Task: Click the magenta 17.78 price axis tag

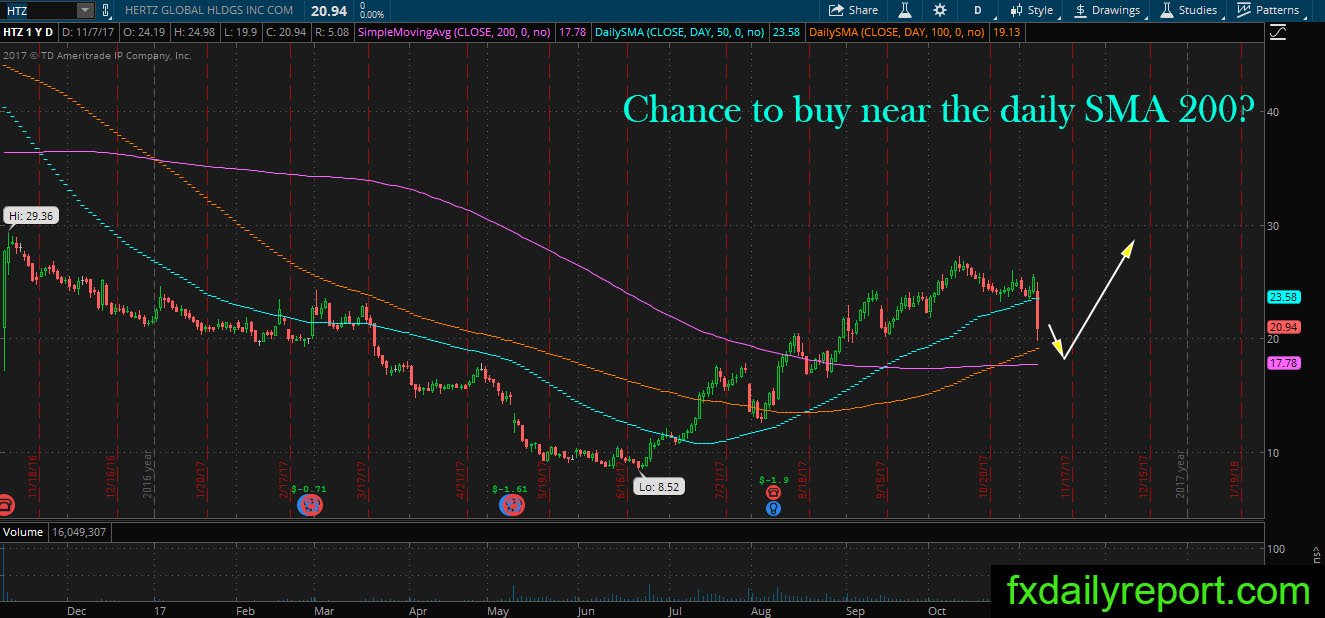Action: point(1282,363)
